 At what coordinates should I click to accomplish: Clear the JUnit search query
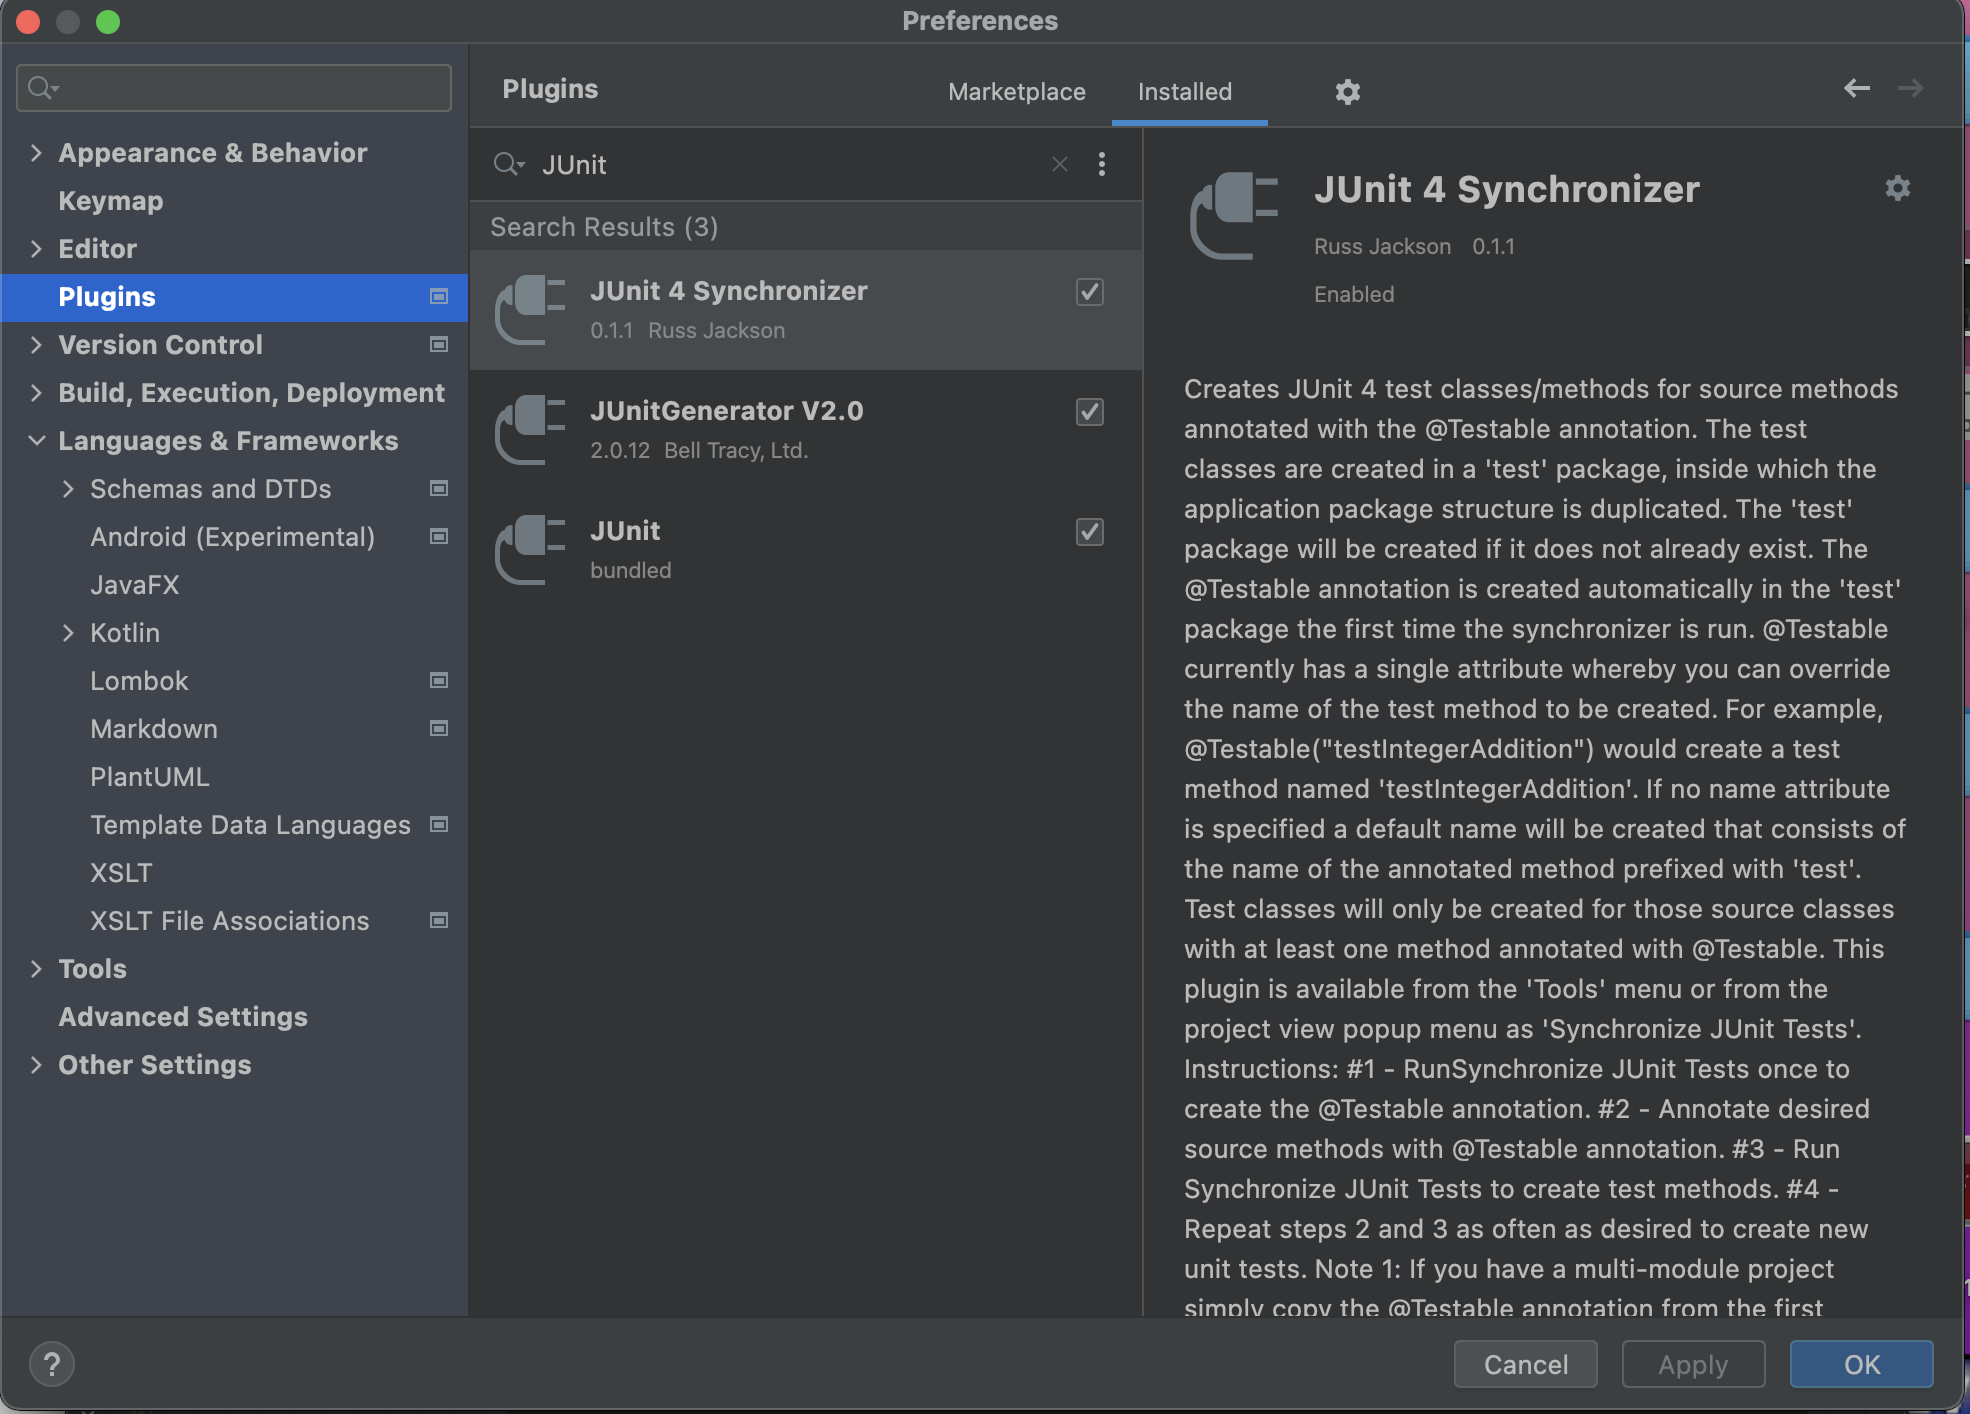coord(1059,164)
